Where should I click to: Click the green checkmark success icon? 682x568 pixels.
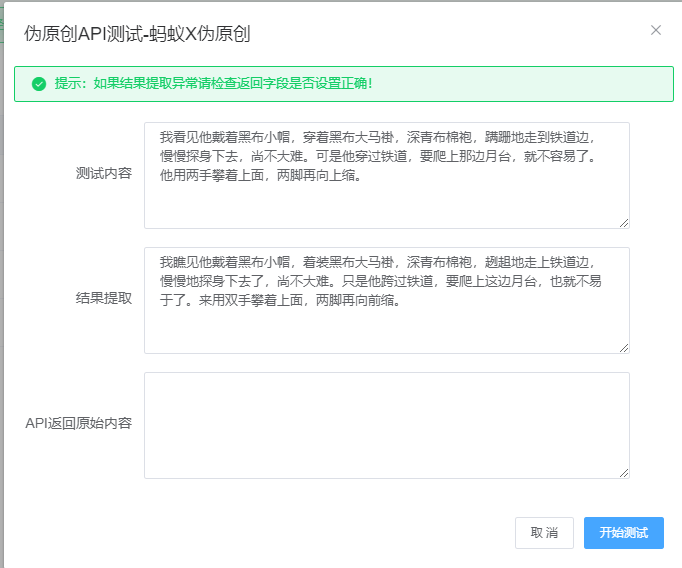[38, 84]
